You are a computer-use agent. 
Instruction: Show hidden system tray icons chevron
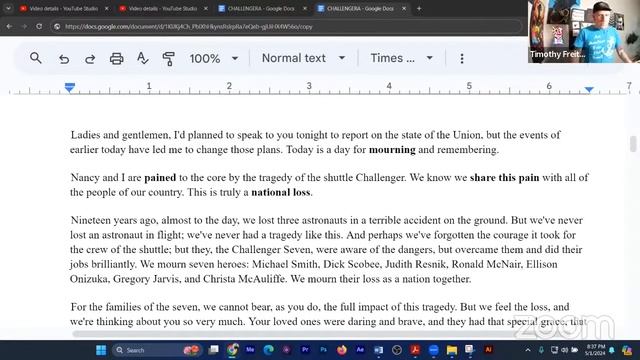point(528,350)
